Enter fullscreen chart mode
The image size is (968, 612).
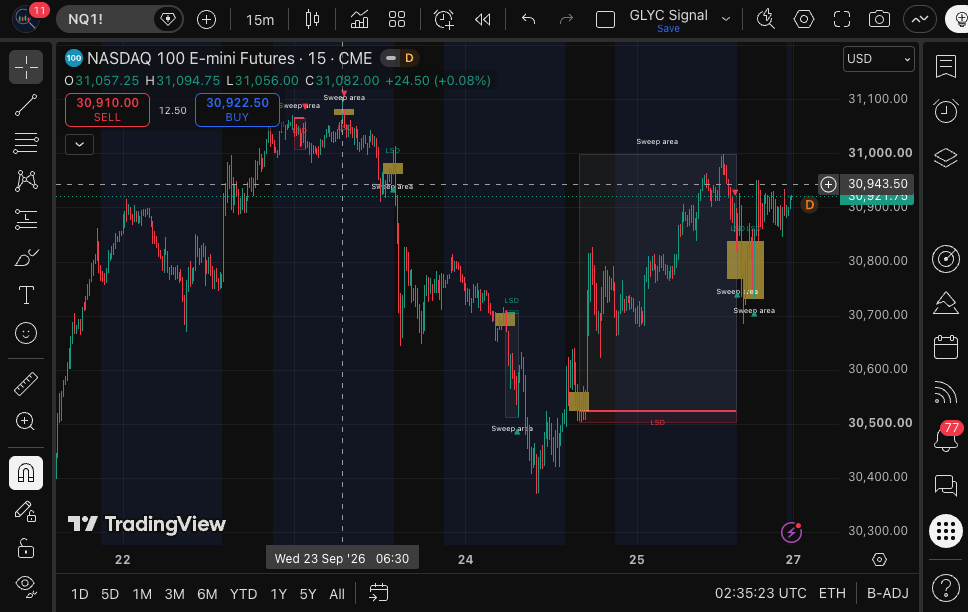pos(842,20)
